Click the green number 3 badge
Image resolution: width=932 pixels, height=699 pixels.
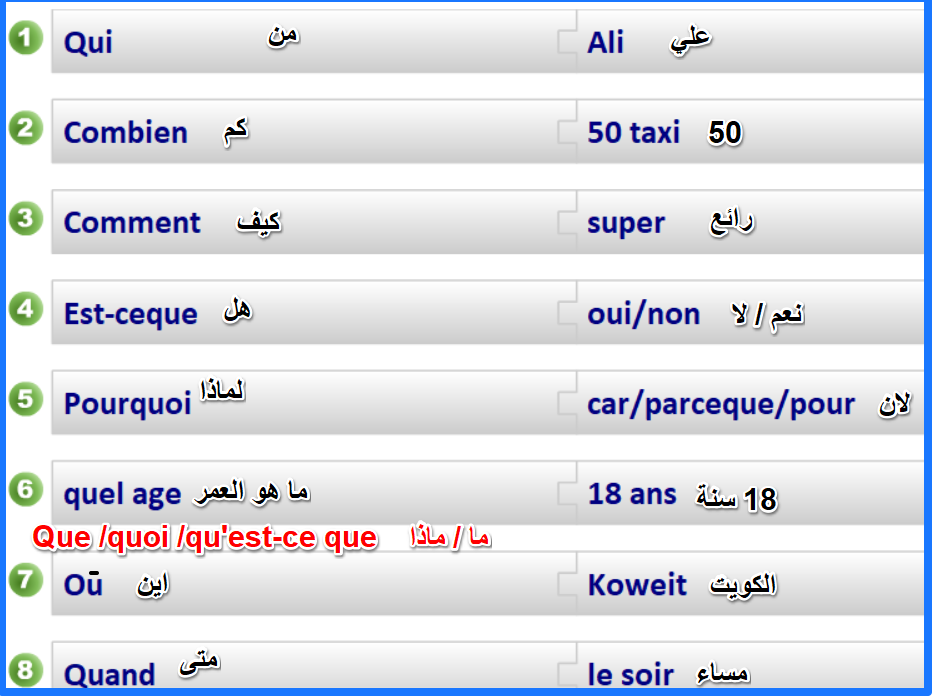click(26, 219)
